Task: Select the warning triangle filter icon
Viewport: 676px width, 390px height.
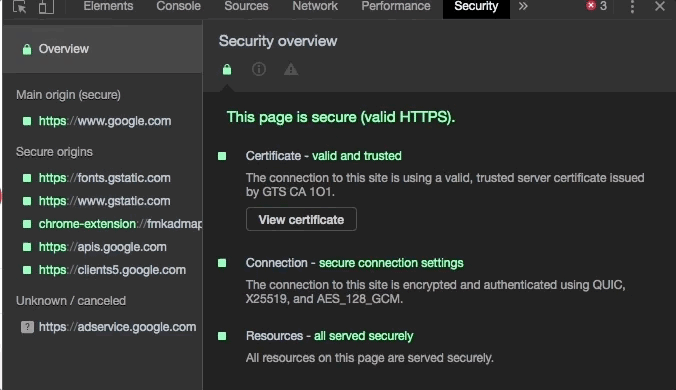Action: point(291,69)
